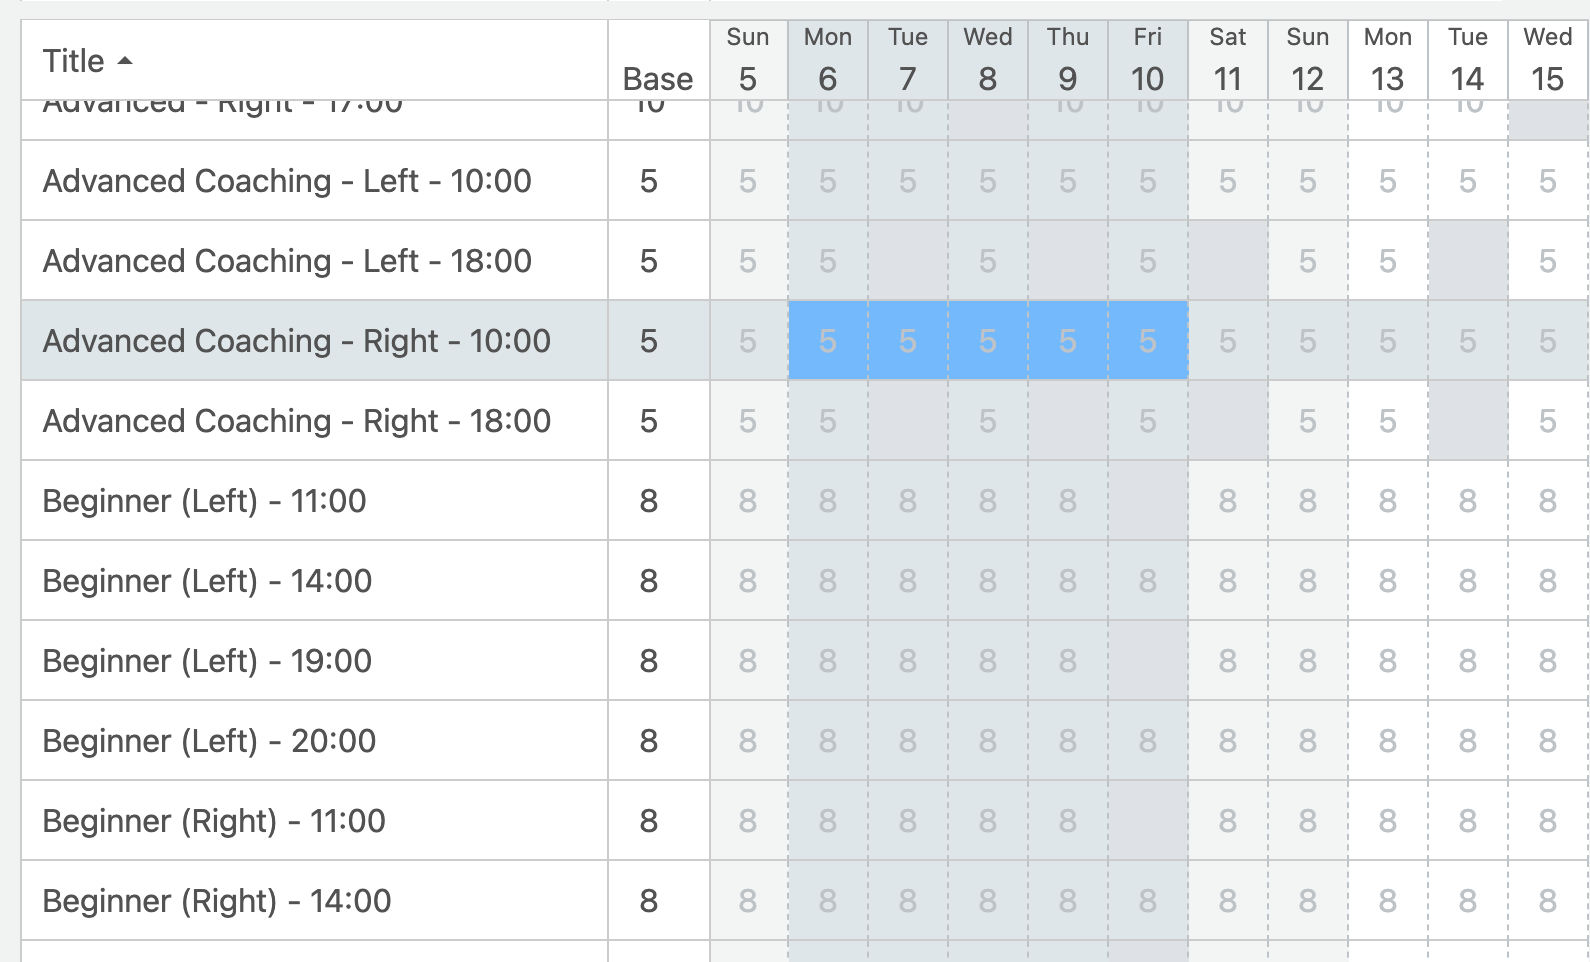The width and height of the screenshot is (1590, 962).
Task: Click Wed 15 cell for Beginner (Right) - 11:00
Action: [x=1548, y=821]
